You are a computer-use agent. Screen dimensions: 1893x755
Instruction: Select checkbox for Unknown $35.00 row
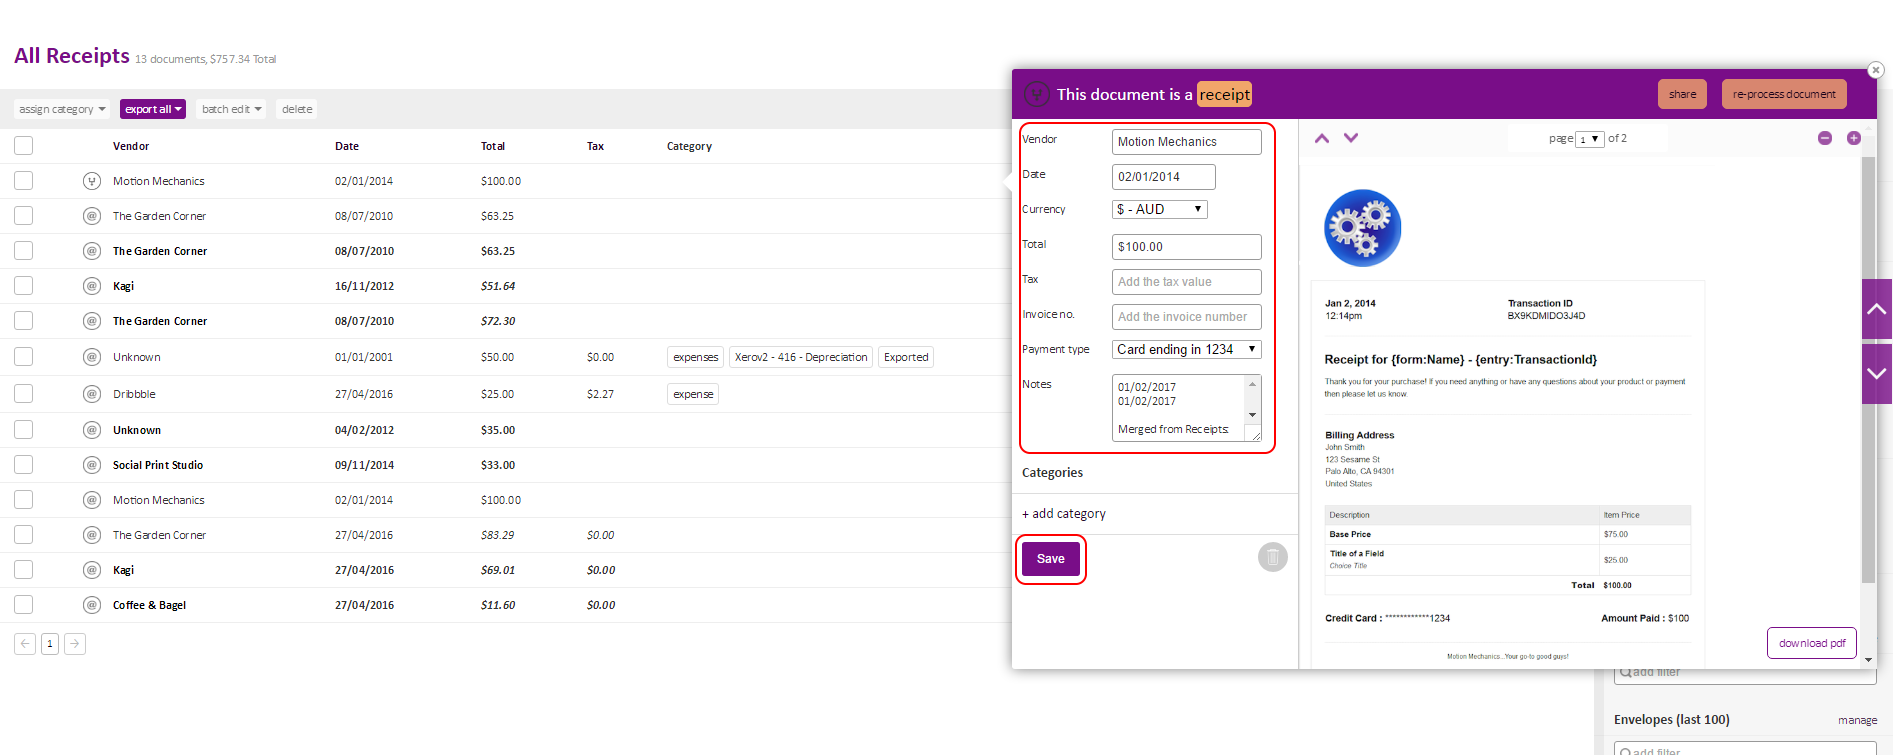click(24, 430)
